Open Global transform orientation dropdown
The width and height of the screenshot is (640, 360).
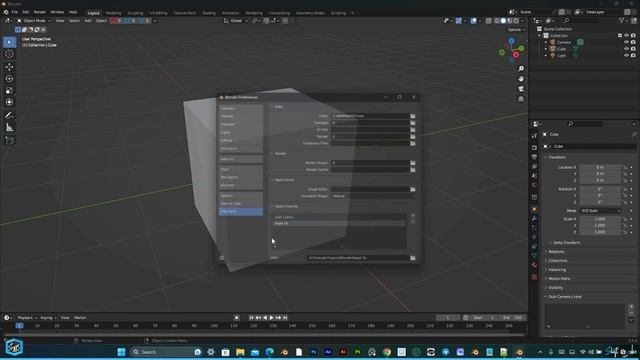click(x=236, y=21)
